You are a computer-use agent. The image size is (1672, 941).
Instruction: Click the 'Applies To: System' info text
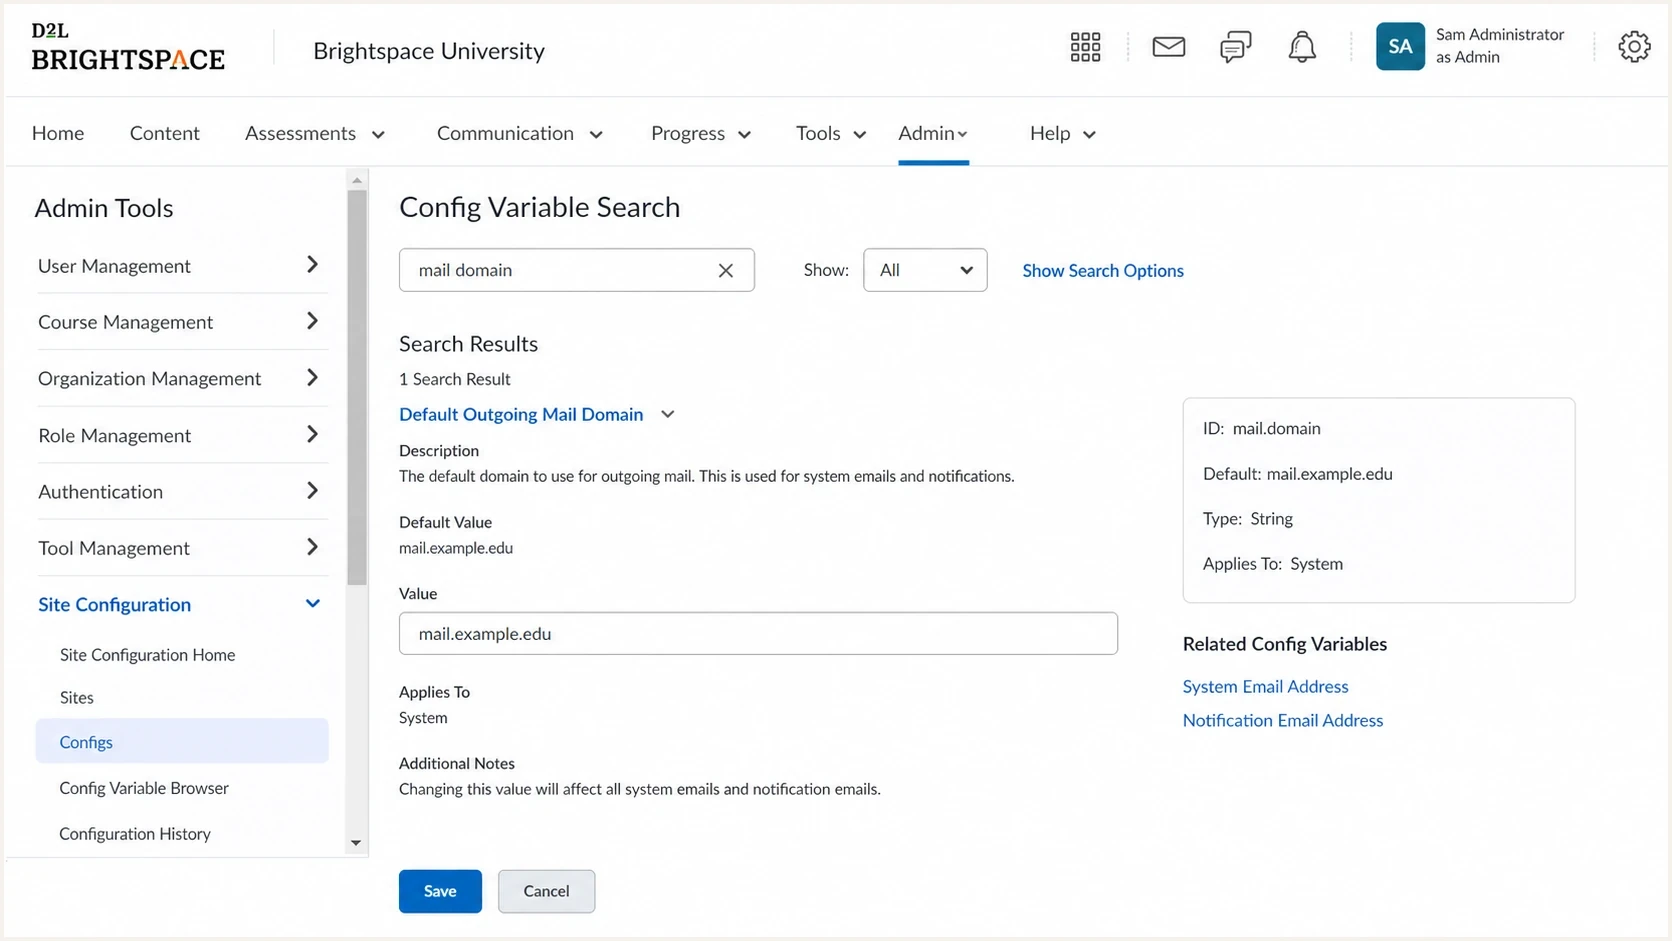(x=1273, y=564)
